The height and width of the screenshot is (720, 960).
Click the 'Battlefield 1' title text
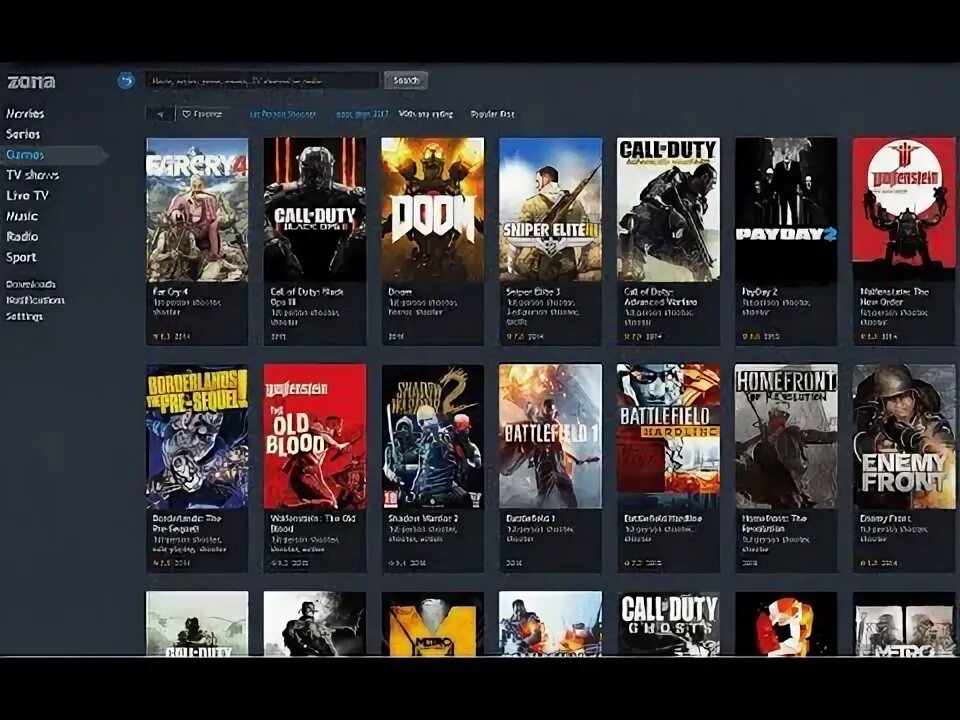[530, 519]
